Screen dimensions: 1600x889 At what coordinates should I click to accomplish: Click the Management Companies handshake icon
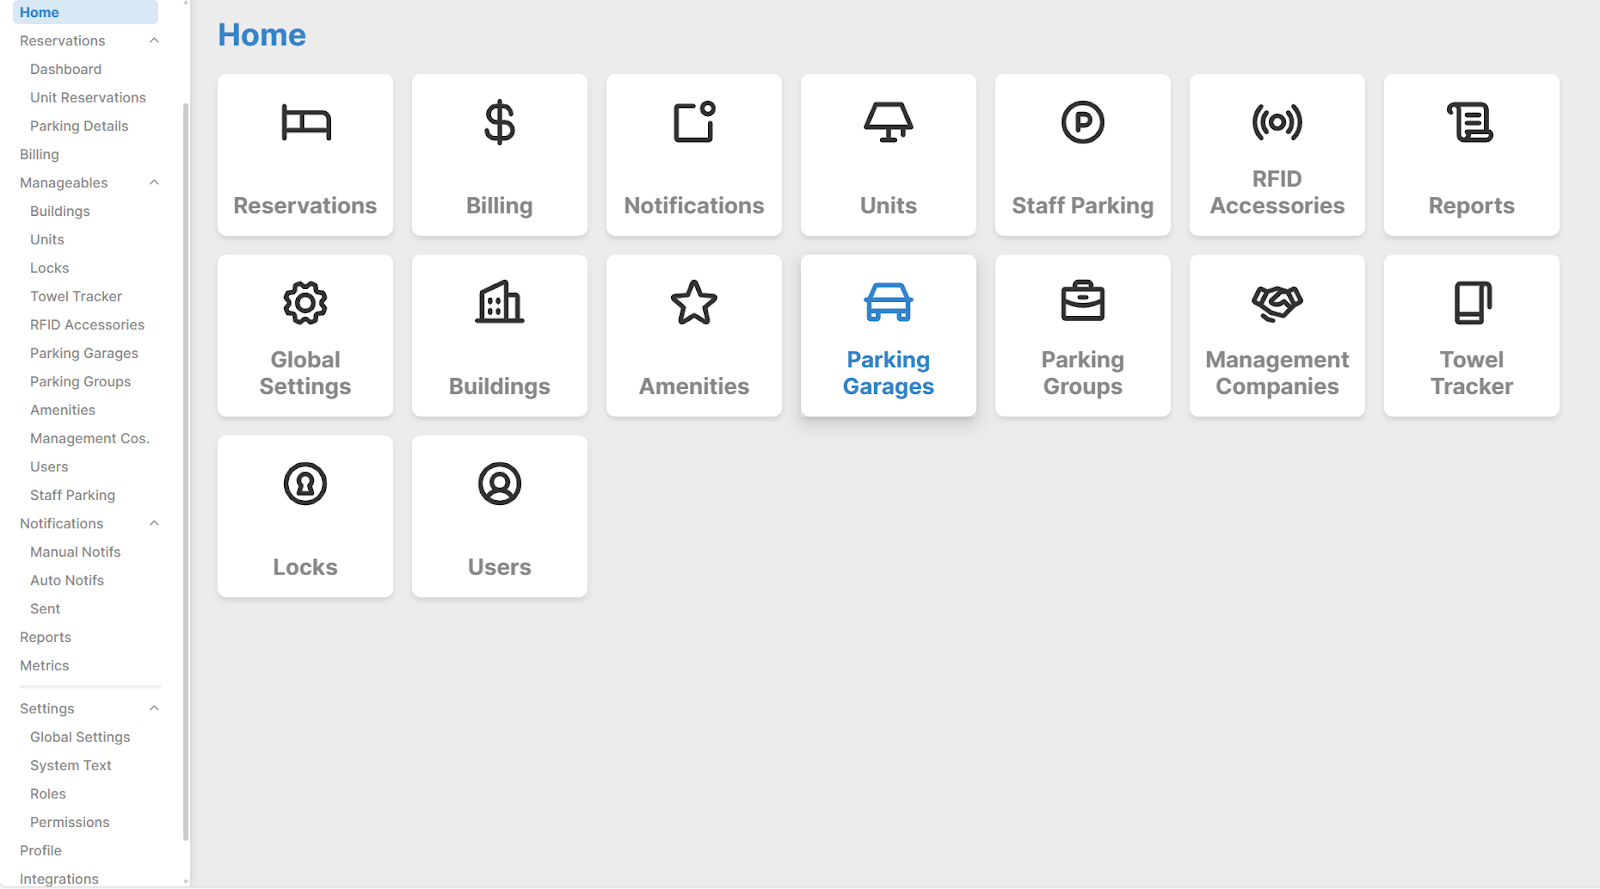[x=1277, y=303]
